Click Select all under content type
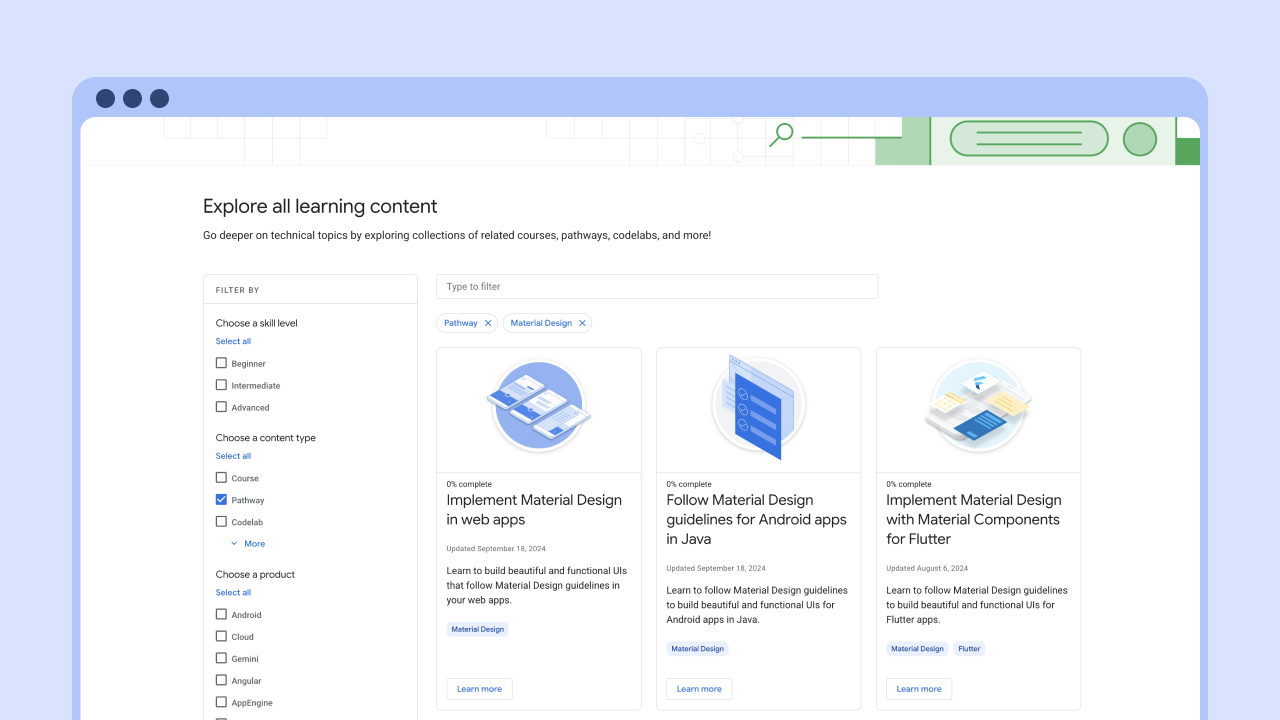 pos(233,455)
